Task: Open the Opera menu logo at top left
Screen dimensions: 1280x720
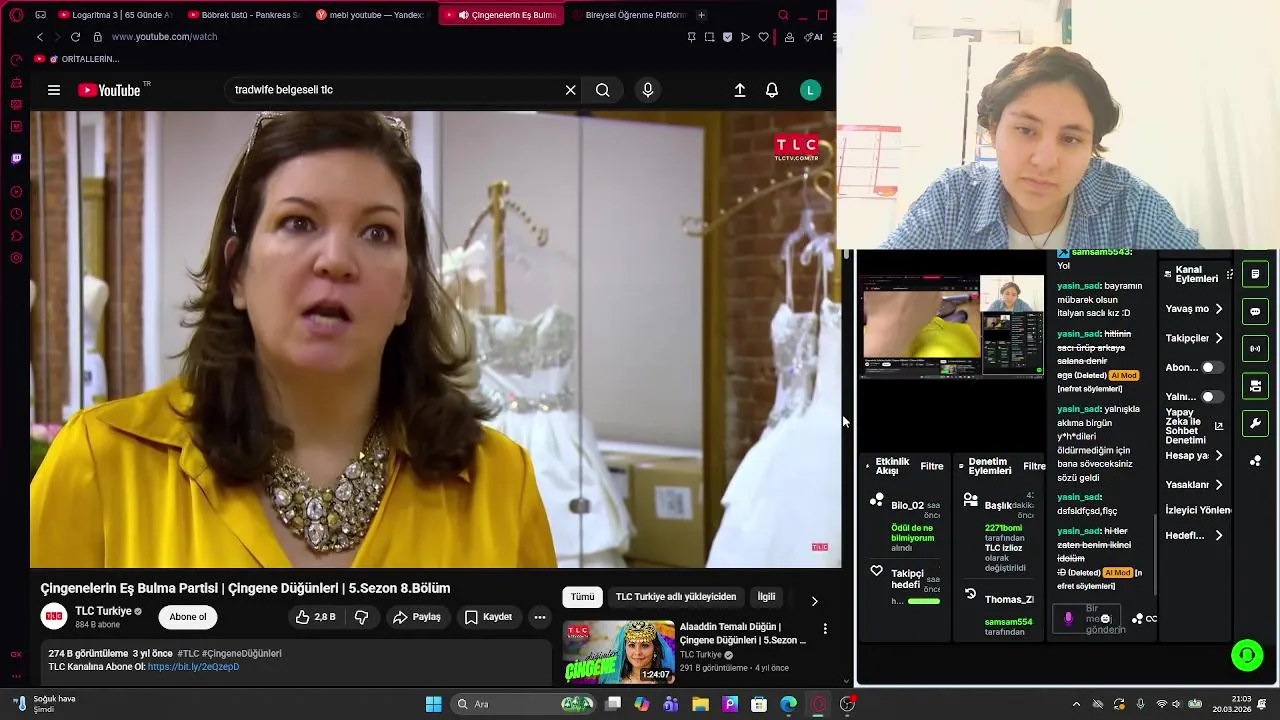Action: pyautogui.click(x=16, y=15)
